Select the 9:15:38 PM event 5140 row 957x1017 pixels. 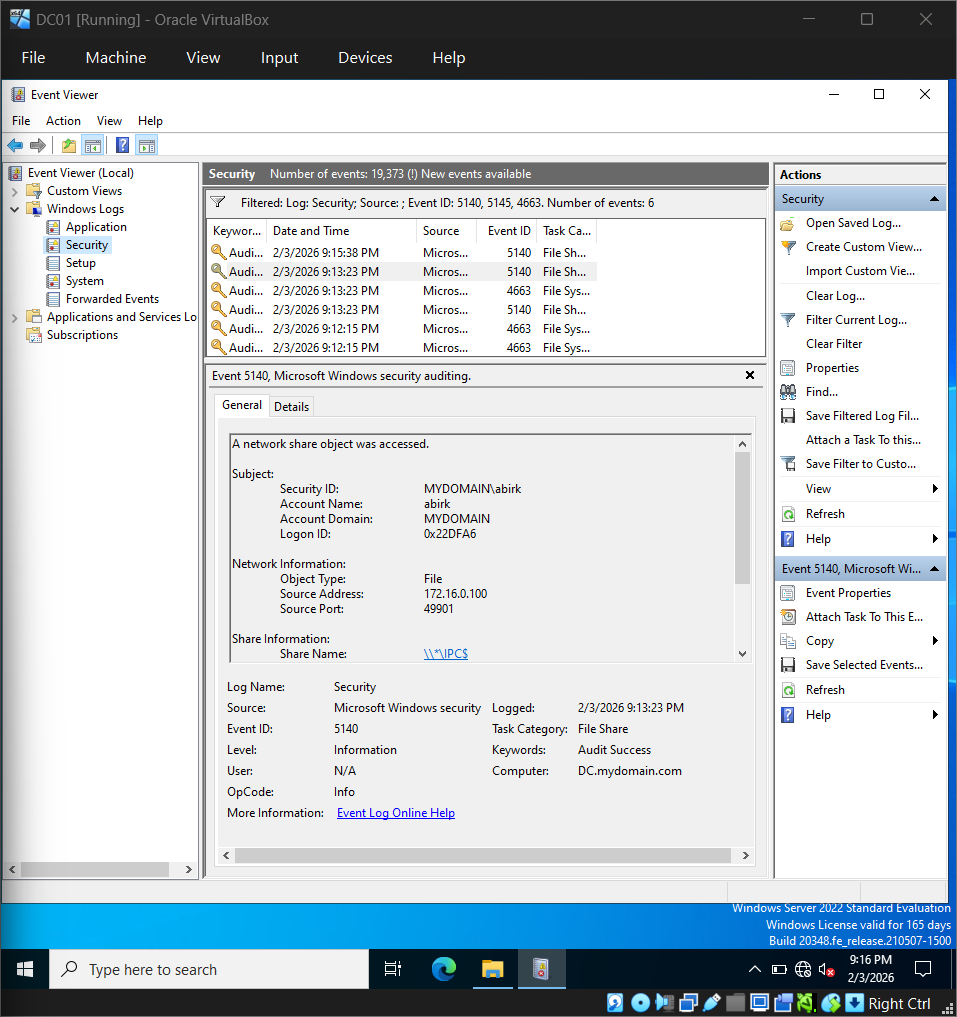402,253
